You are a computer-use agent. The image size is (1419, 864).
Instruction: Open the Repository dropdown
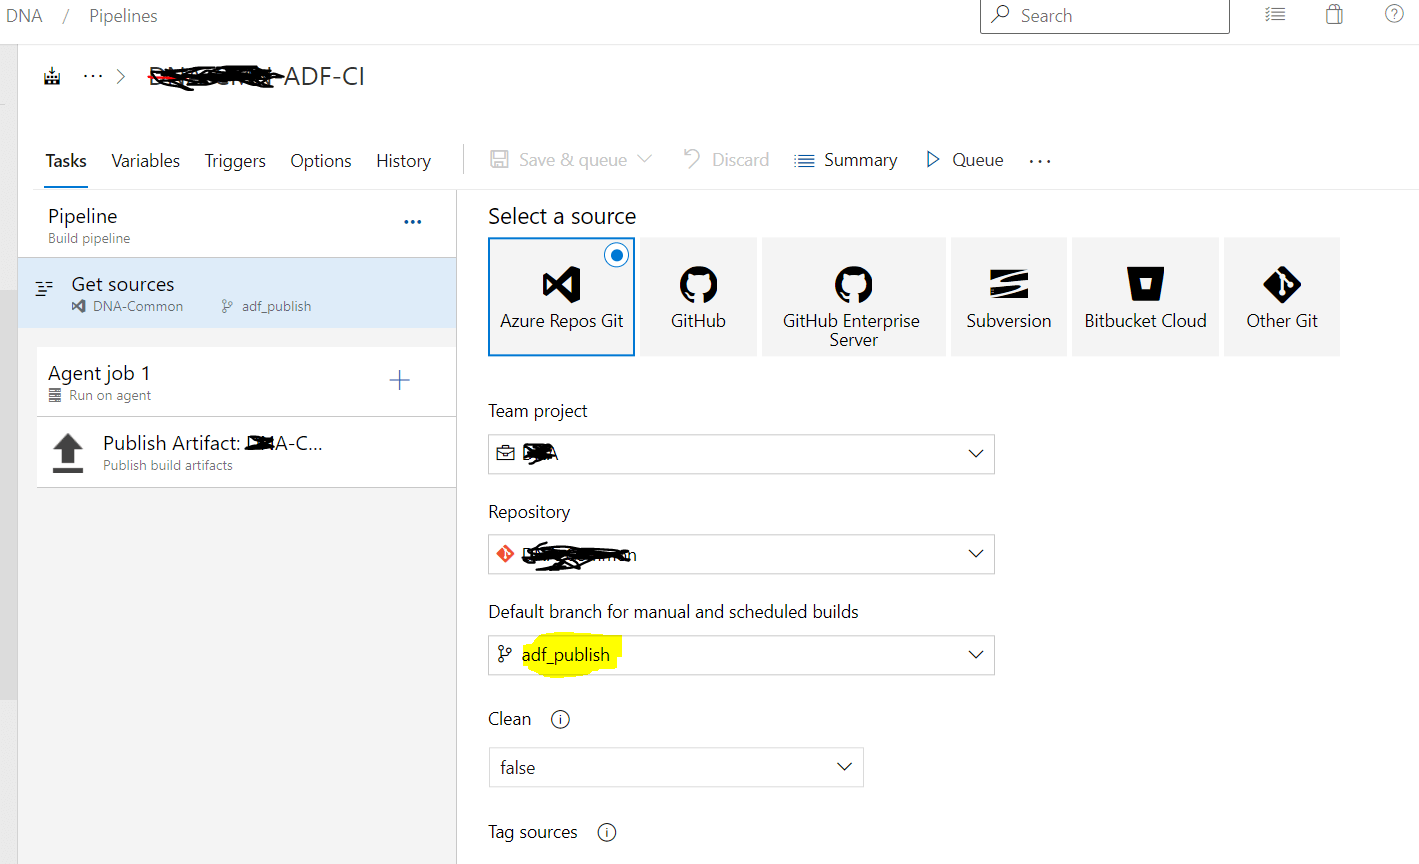pos(741,554)
